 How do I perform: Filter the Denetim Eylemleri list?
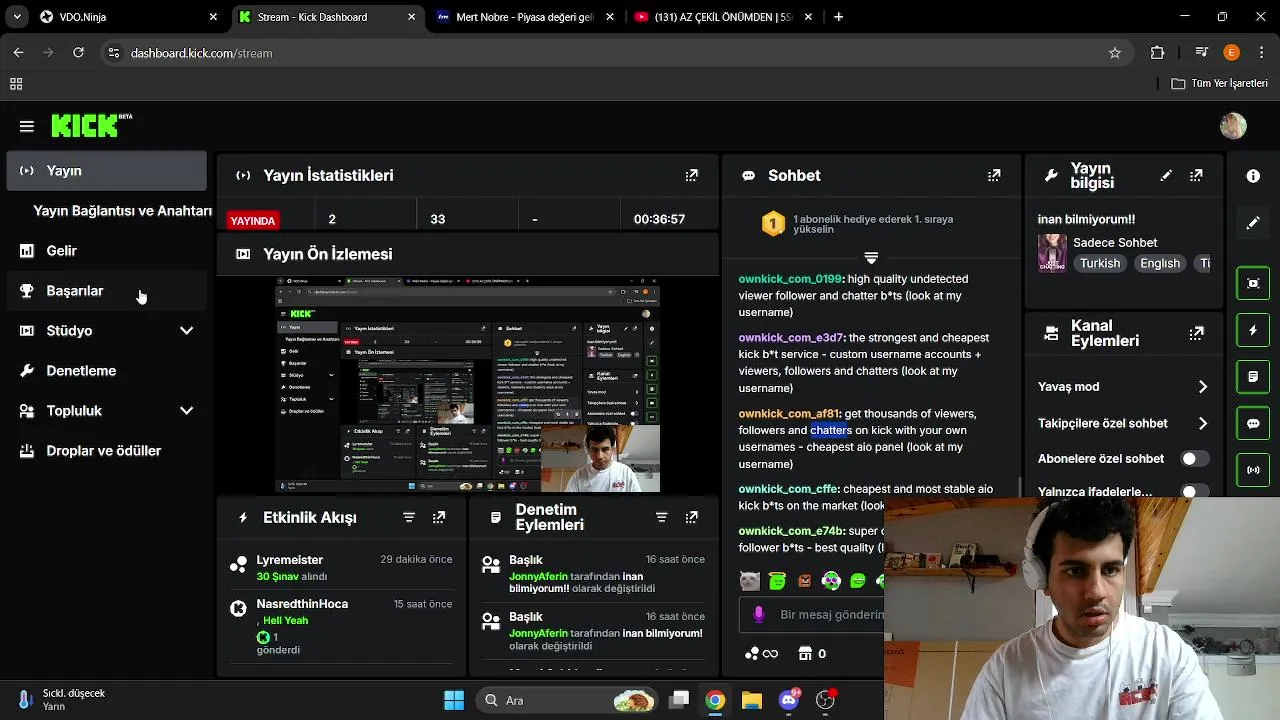(x=661, y=517)
